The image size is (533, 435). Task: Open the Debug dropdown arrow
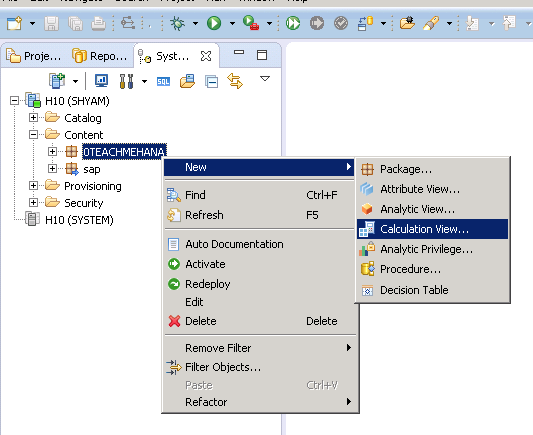195,23
